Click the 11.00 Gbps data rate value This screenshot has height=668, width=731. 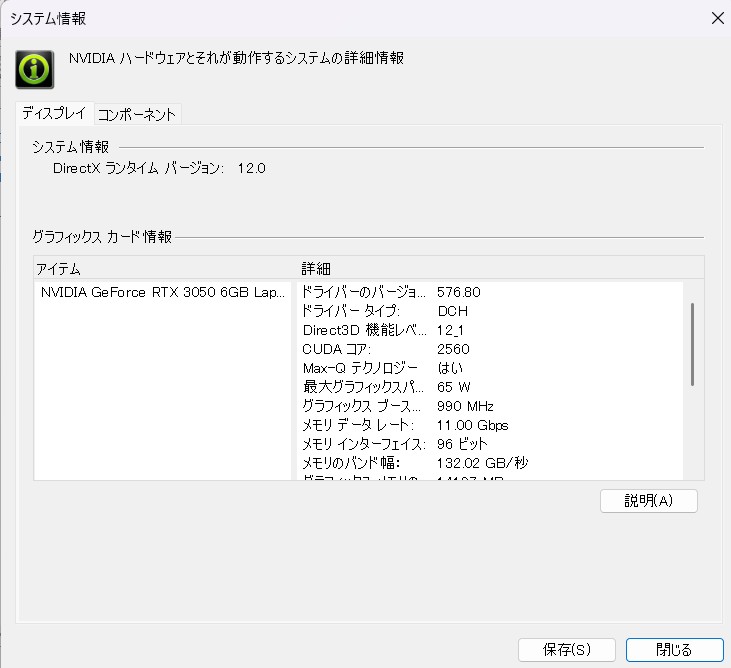click(472, 425)
